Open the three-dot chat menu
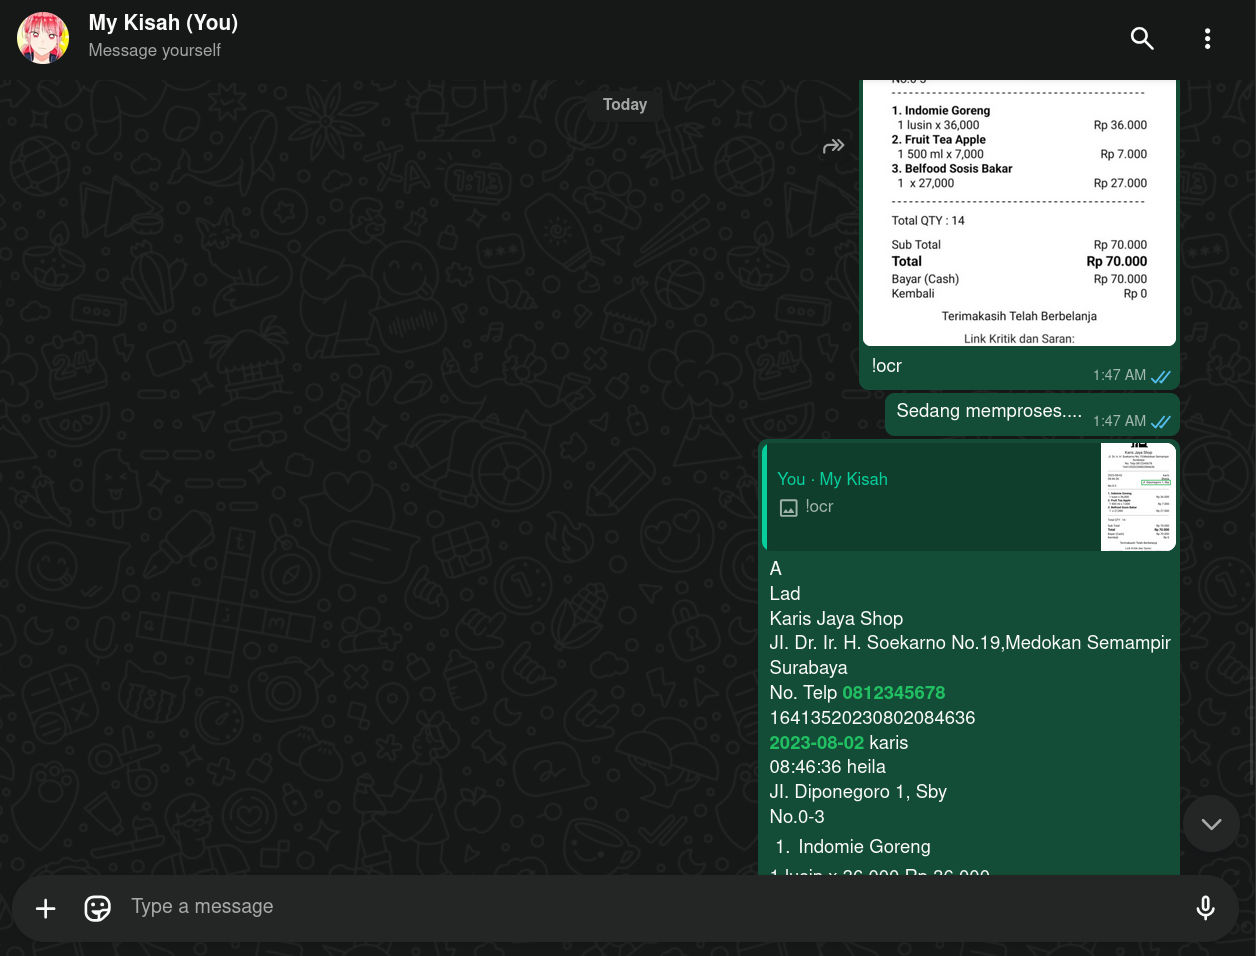Image resolution: width=1256 pixels, height=956 pixels. click(1207, 39)
